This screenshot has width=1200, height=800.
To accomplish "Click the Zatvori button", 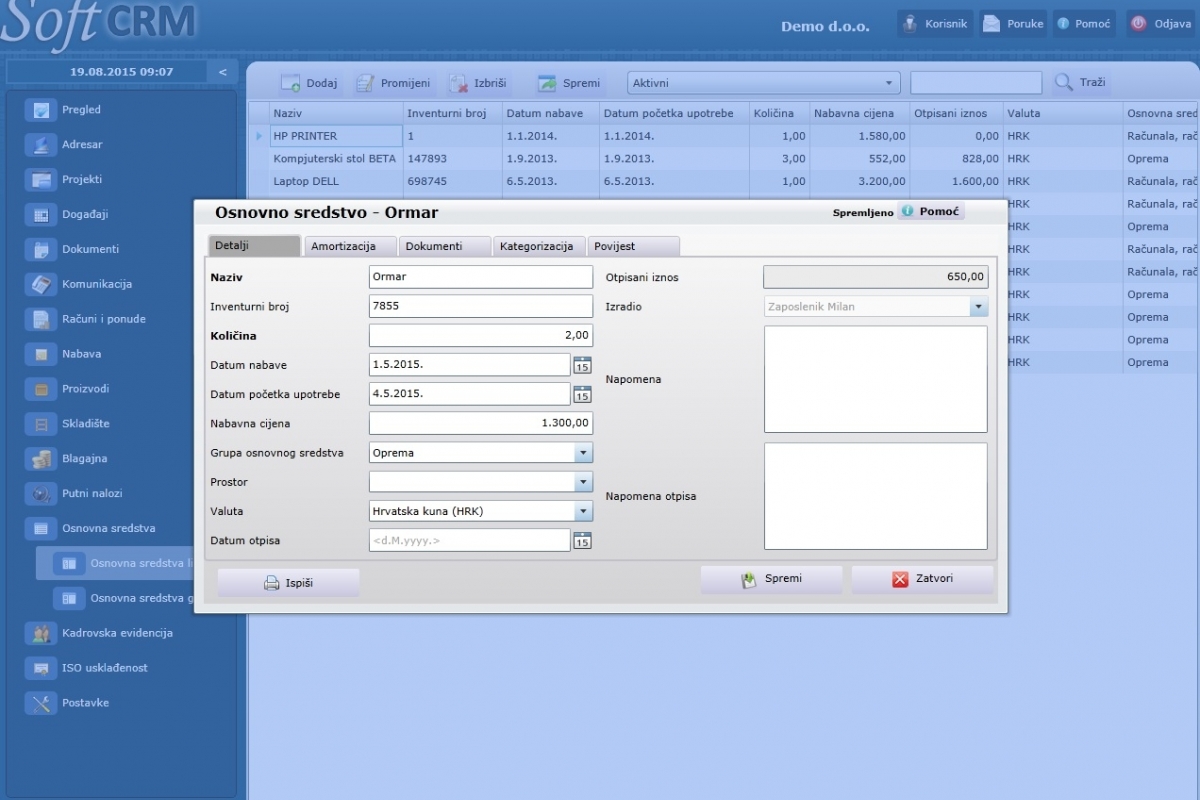I will [x=922, y=579].
